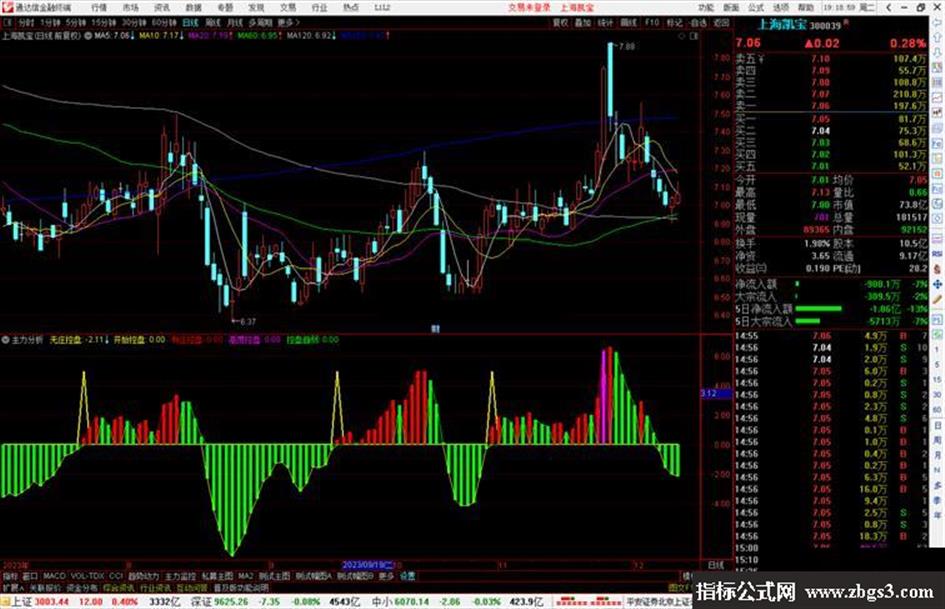Open the 行业资讯 tab
This screenshot has height=609, width=945.
click(x=155, y=588)
